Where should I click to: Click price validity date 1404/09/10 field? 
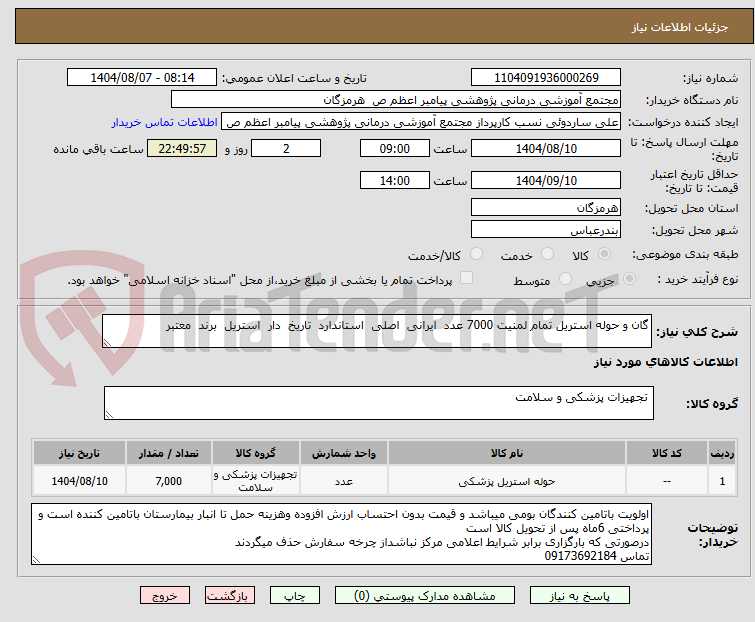(x=546, y=181)
